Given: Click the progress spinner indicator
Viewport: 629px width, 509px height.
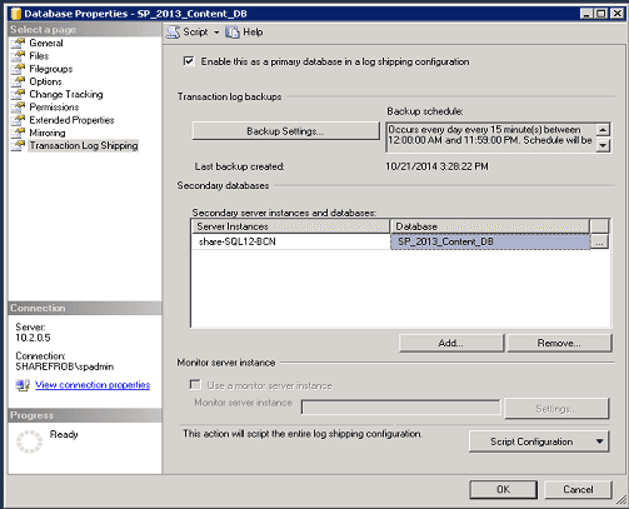Looking at the screenshot, I should [x=29, y=442].
